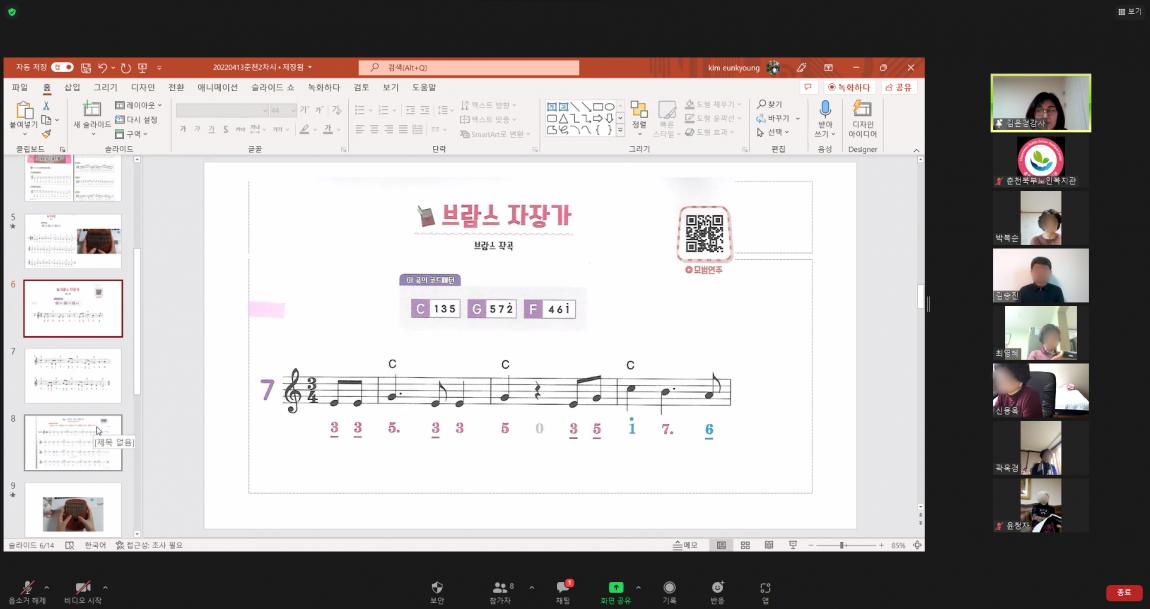This screenshot has width=1150, height=609.
Task: Click the 메모 (Notes) button in status bar
Action: (686, 545)
